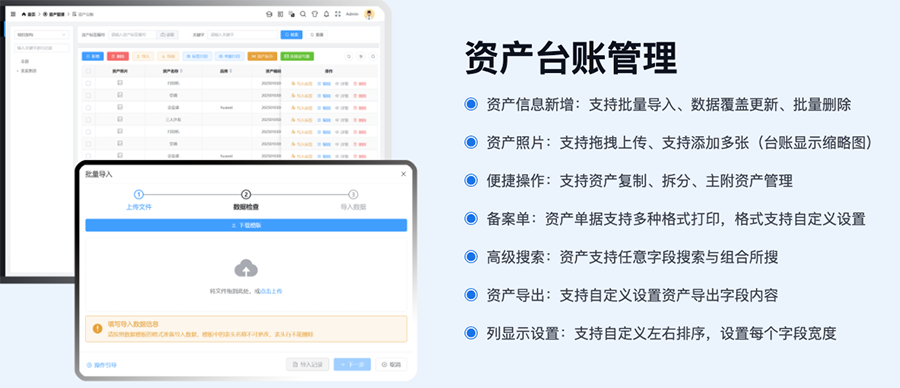The height and width of the screenshot is (388, 900).
Task: Select the 上传文件 step in import dialog
Action: point(139,201)
